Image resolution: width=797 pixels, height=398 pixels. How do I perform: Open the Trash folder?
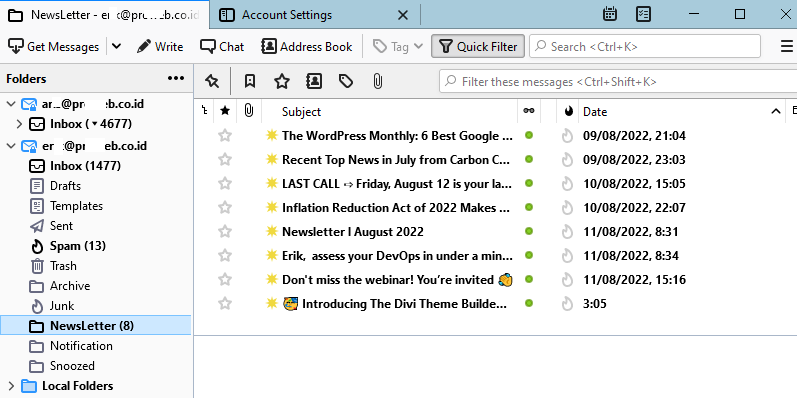[63, 266]
